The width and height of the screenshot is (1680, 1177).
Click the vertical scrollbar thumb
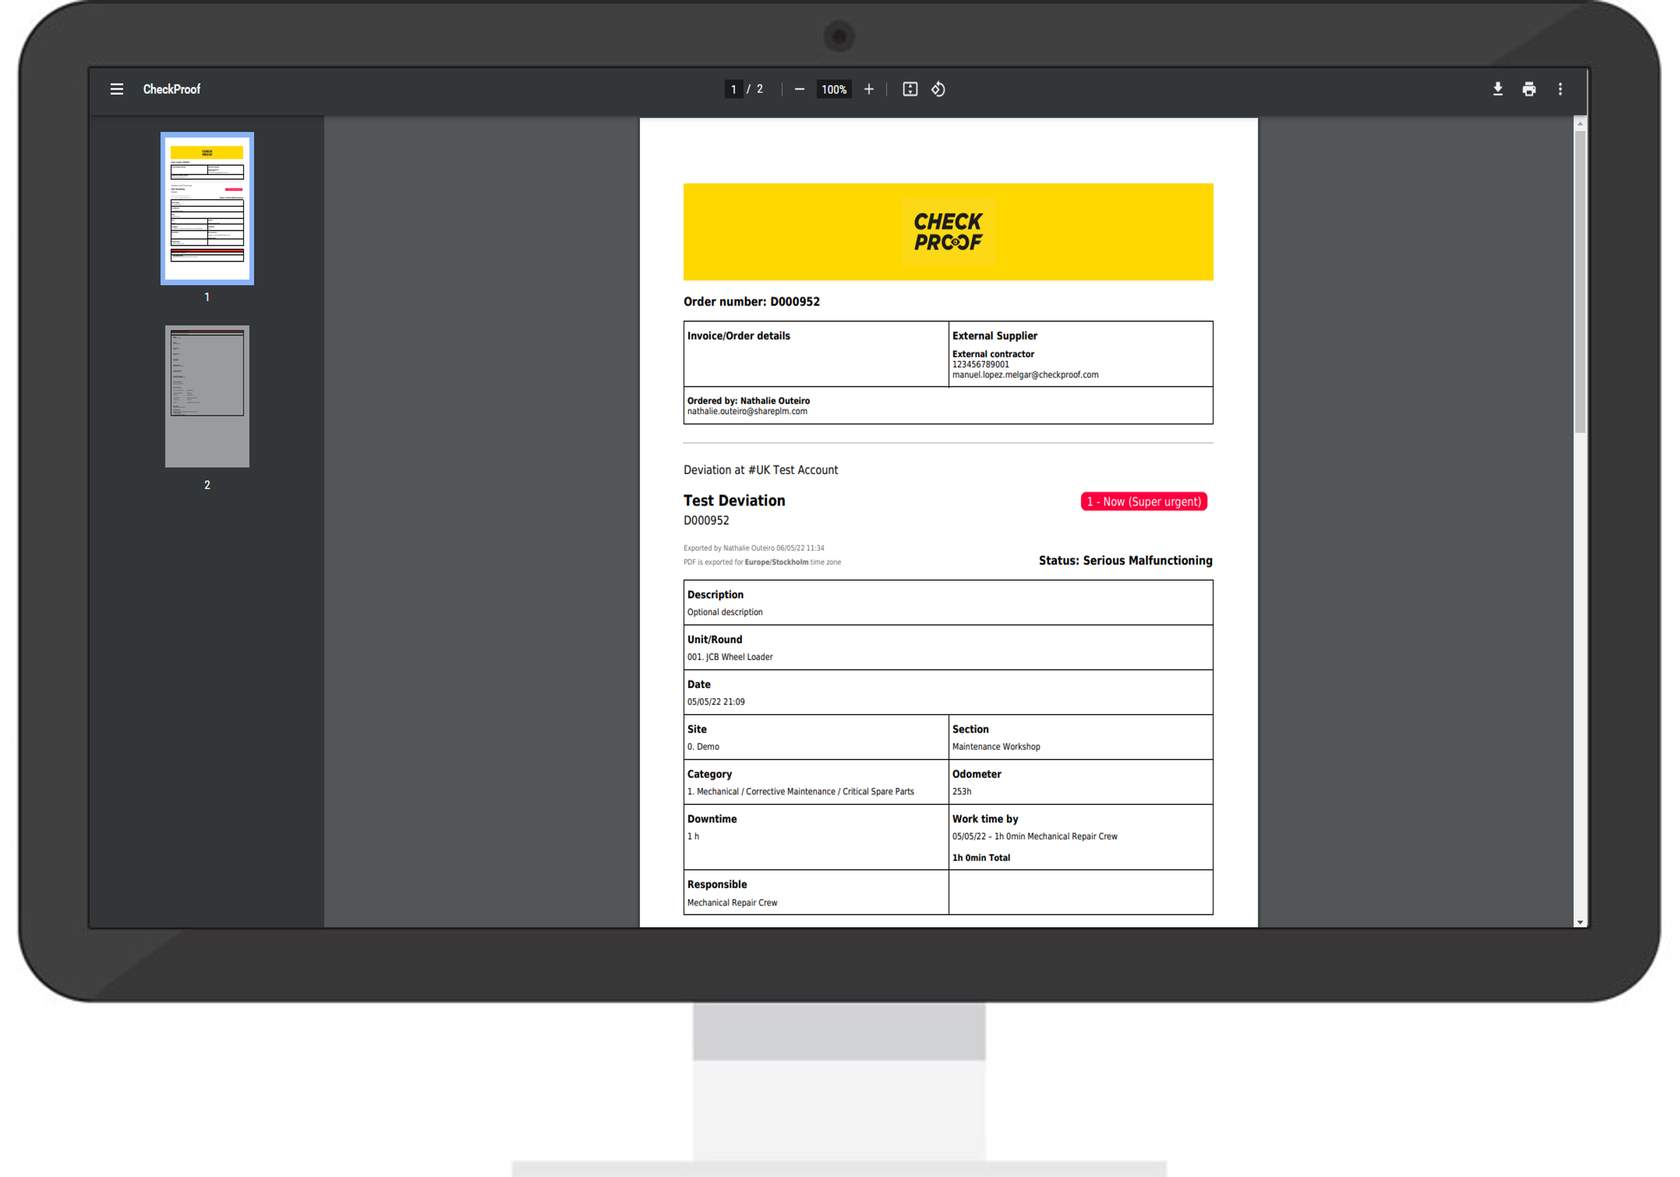1580,280
